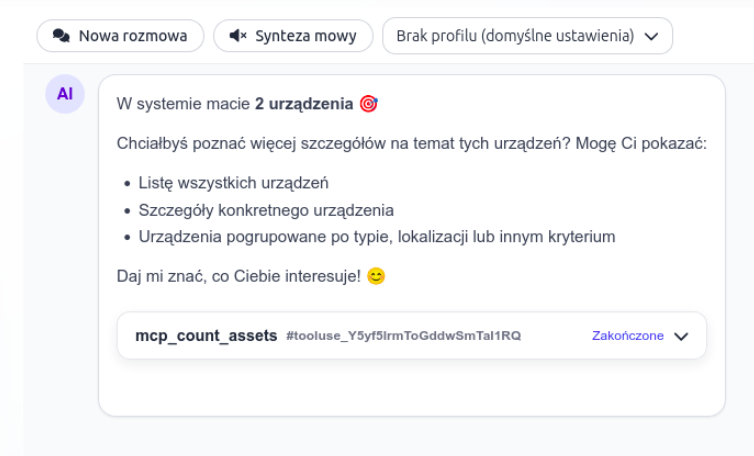Click the muted speaker icon
754x456 pixels.
click(238, 36)
